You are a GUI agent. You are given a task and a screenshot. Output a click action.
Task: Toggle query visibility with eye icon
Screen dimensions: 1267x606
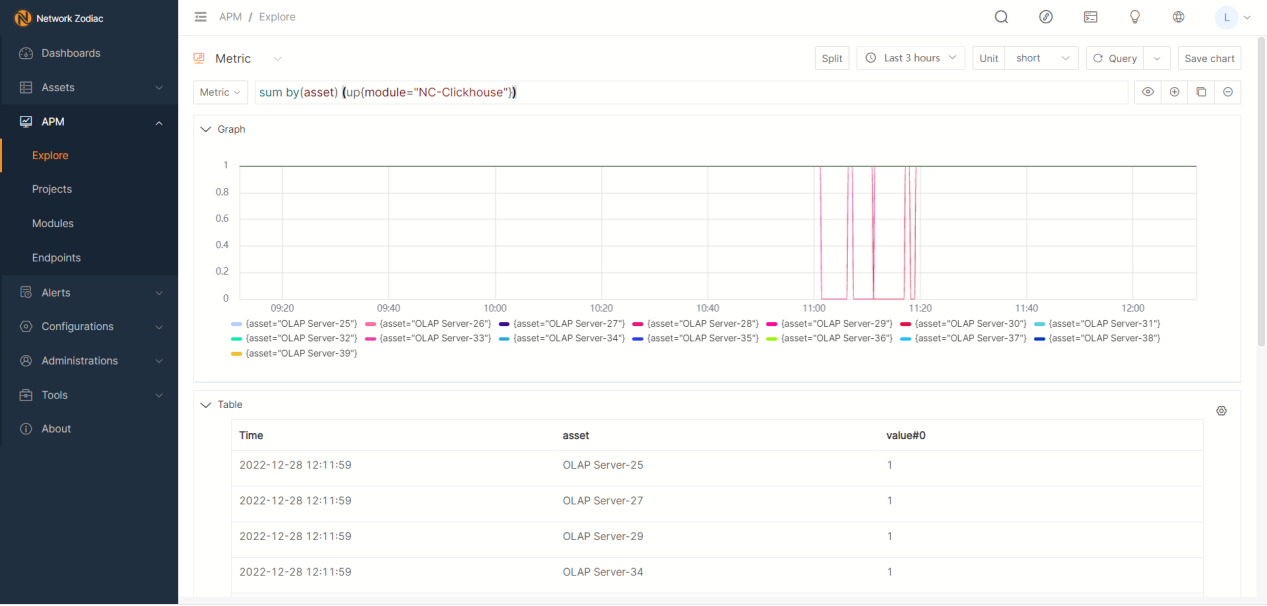click(1148, 92)
